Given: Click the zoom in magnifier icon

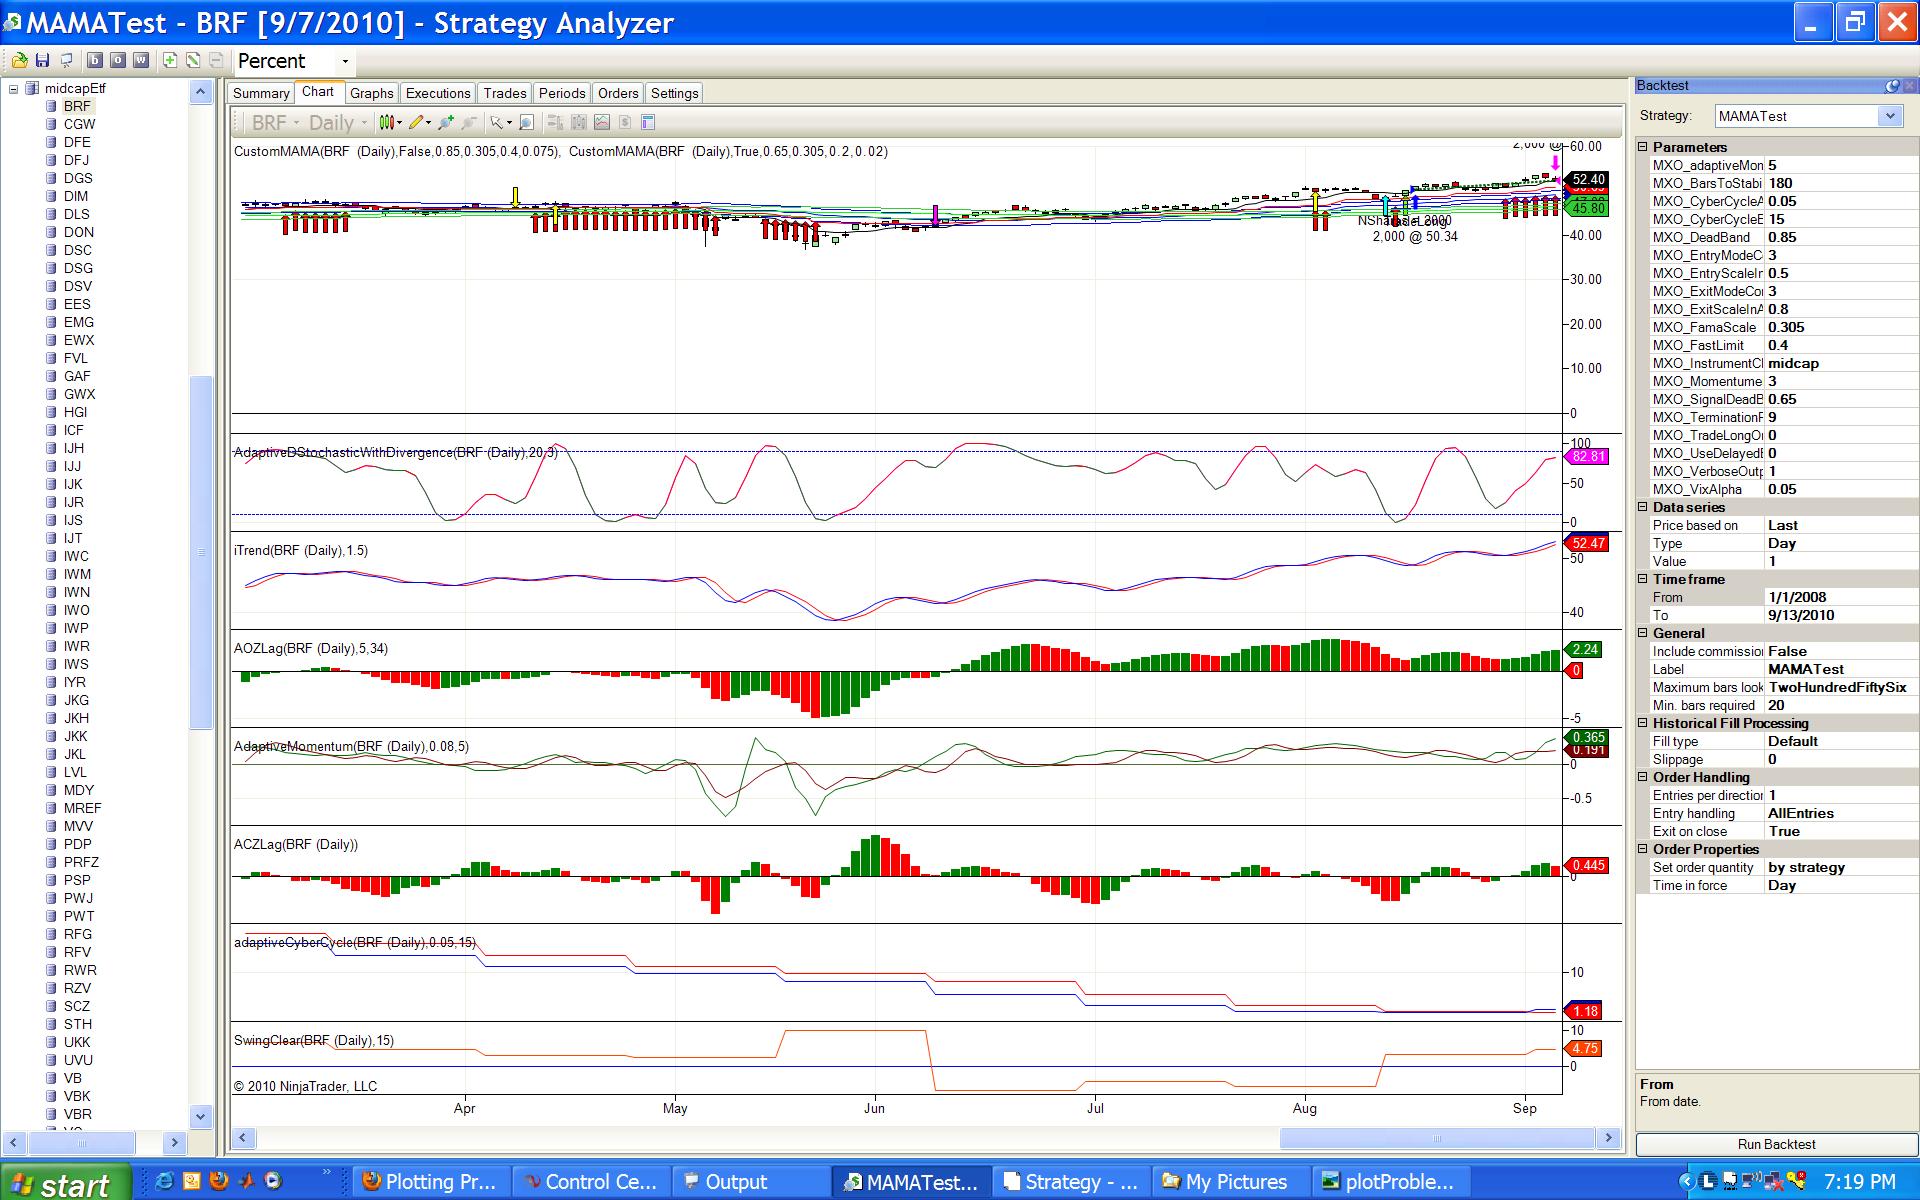Looking at the screenshot, I should click(x=445, y=122).
